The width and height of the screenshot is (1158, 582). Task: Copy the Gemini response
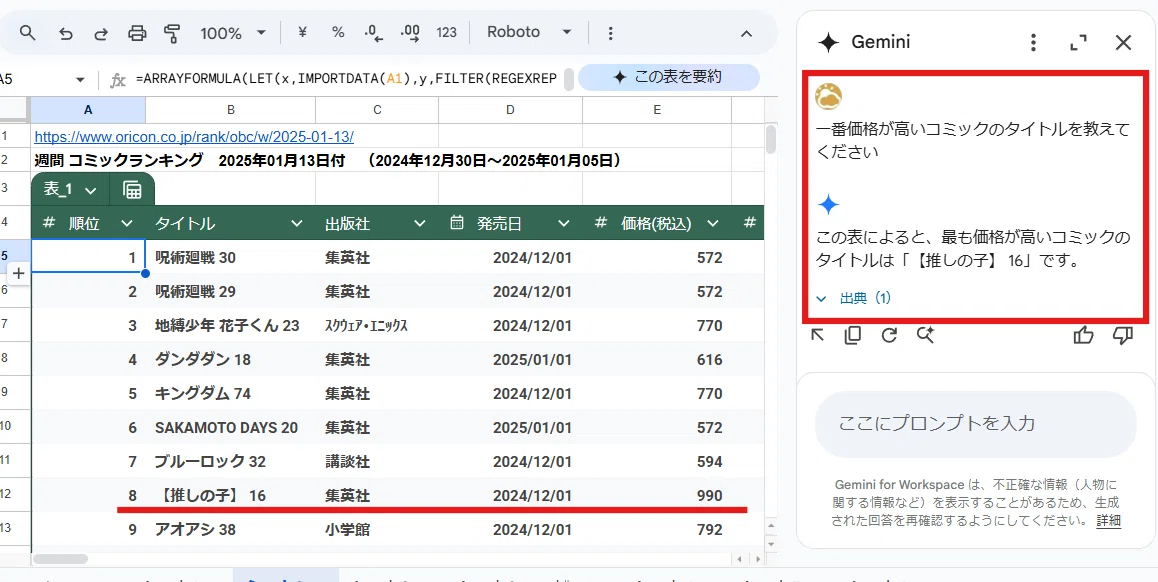click(852, 335)
